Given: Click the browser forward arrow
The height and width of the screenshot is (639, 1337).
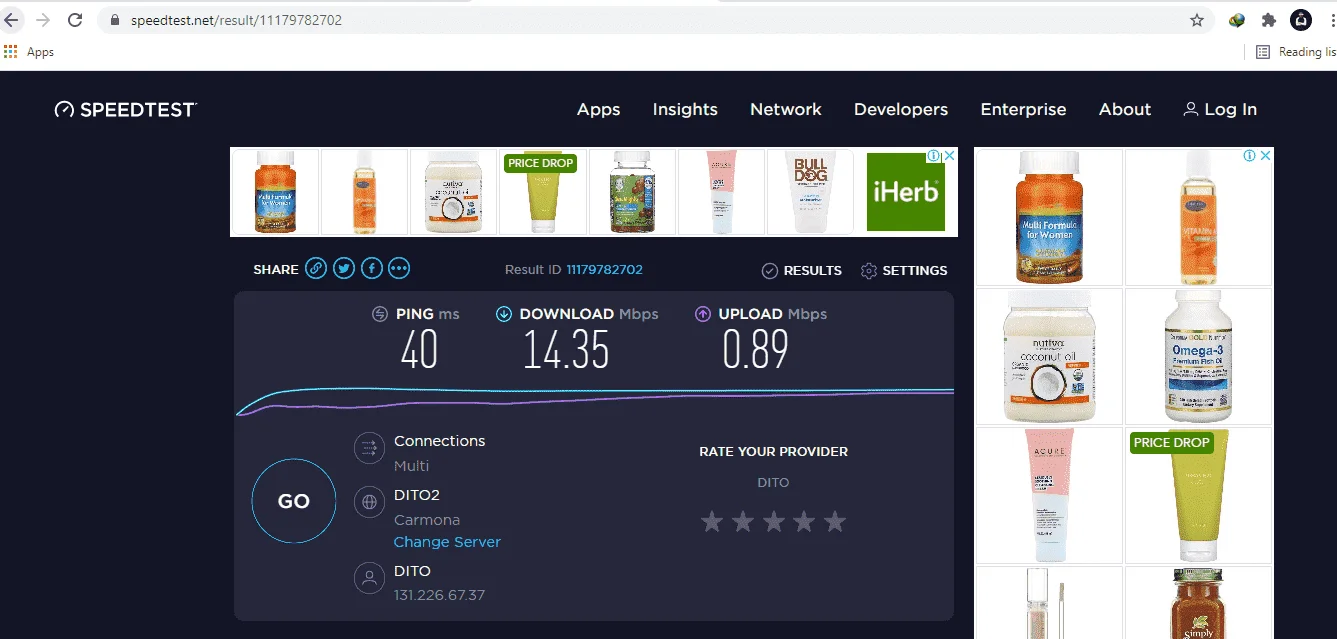Looking at the screenshot, I should [x=43, y=20].
